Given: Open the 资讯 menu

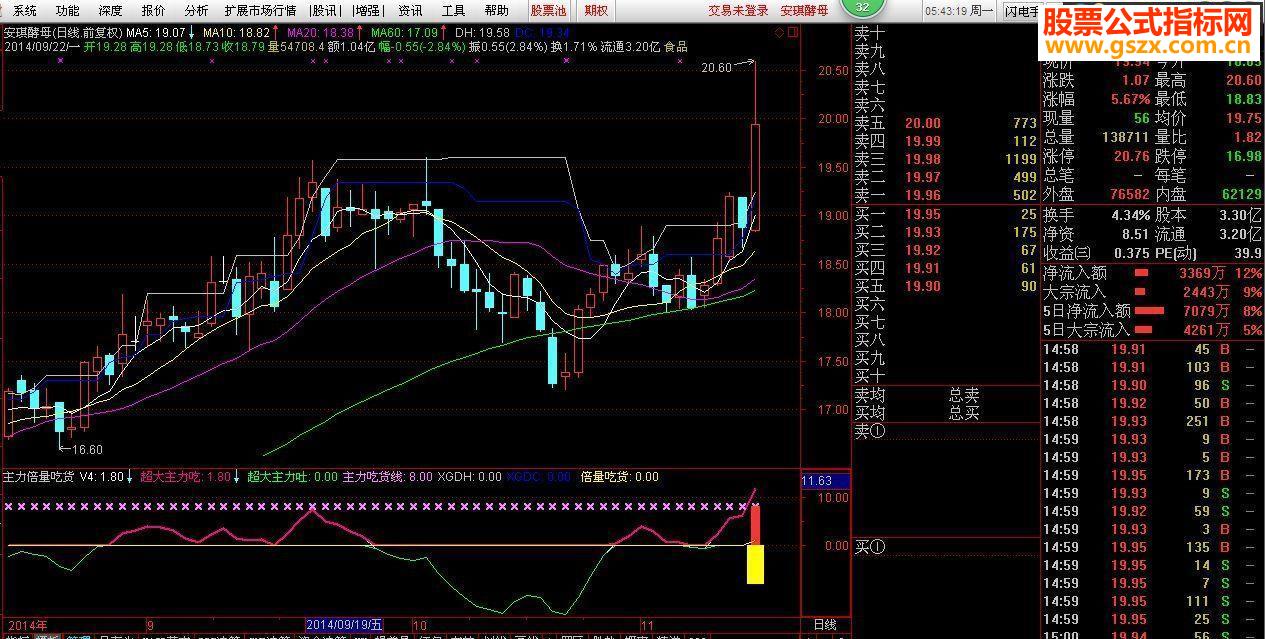Looking at the screenshot, I should [x=410, y=10].
